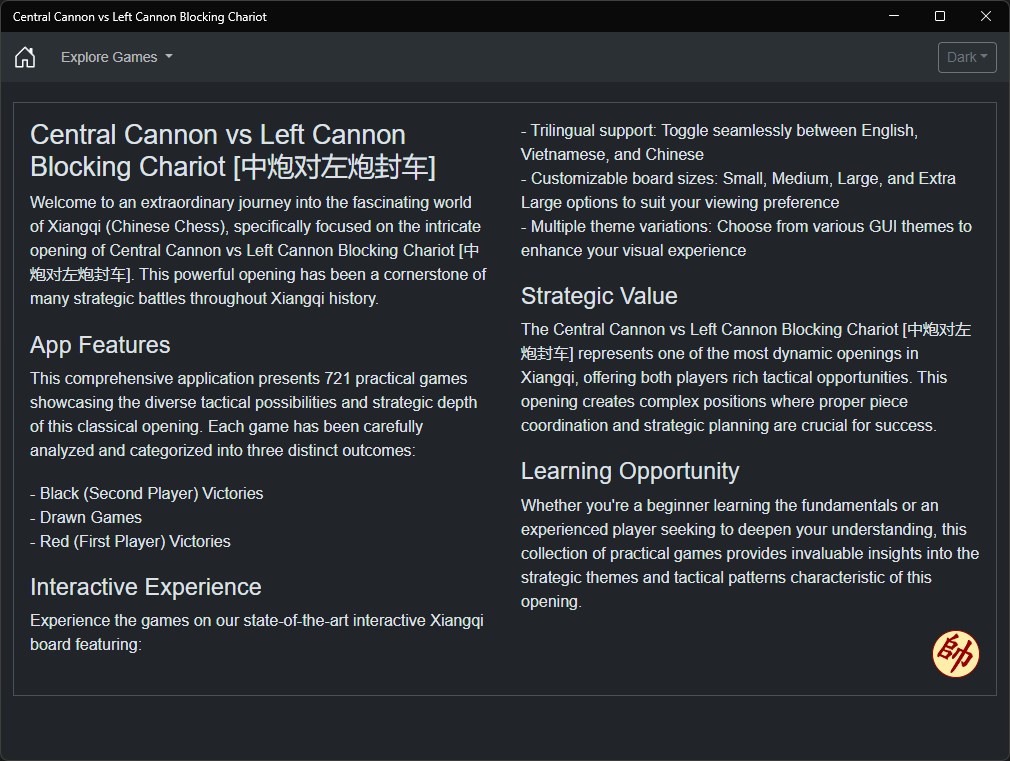This screenshot has width=1010, height=761.
Task: Click the window title bar text
Action: point(140,17)
